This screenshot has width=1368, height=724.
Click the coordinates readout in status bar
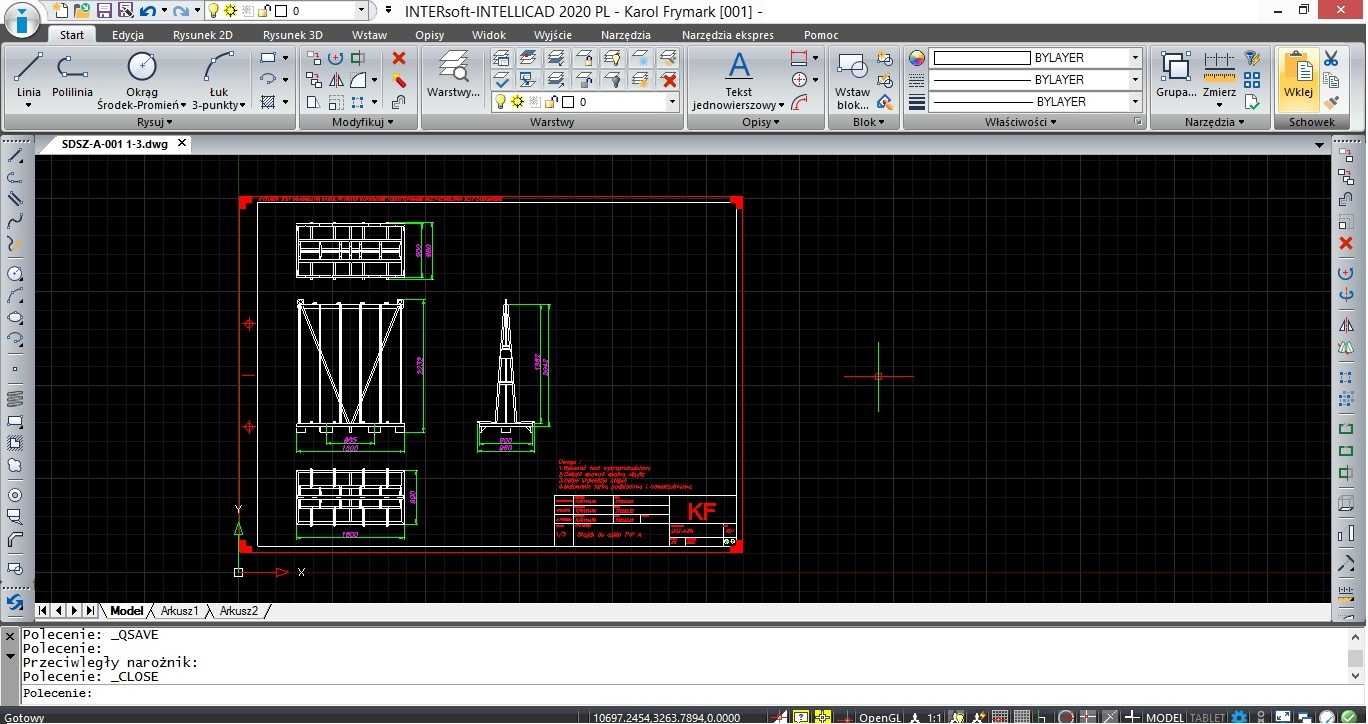(667, 717)
